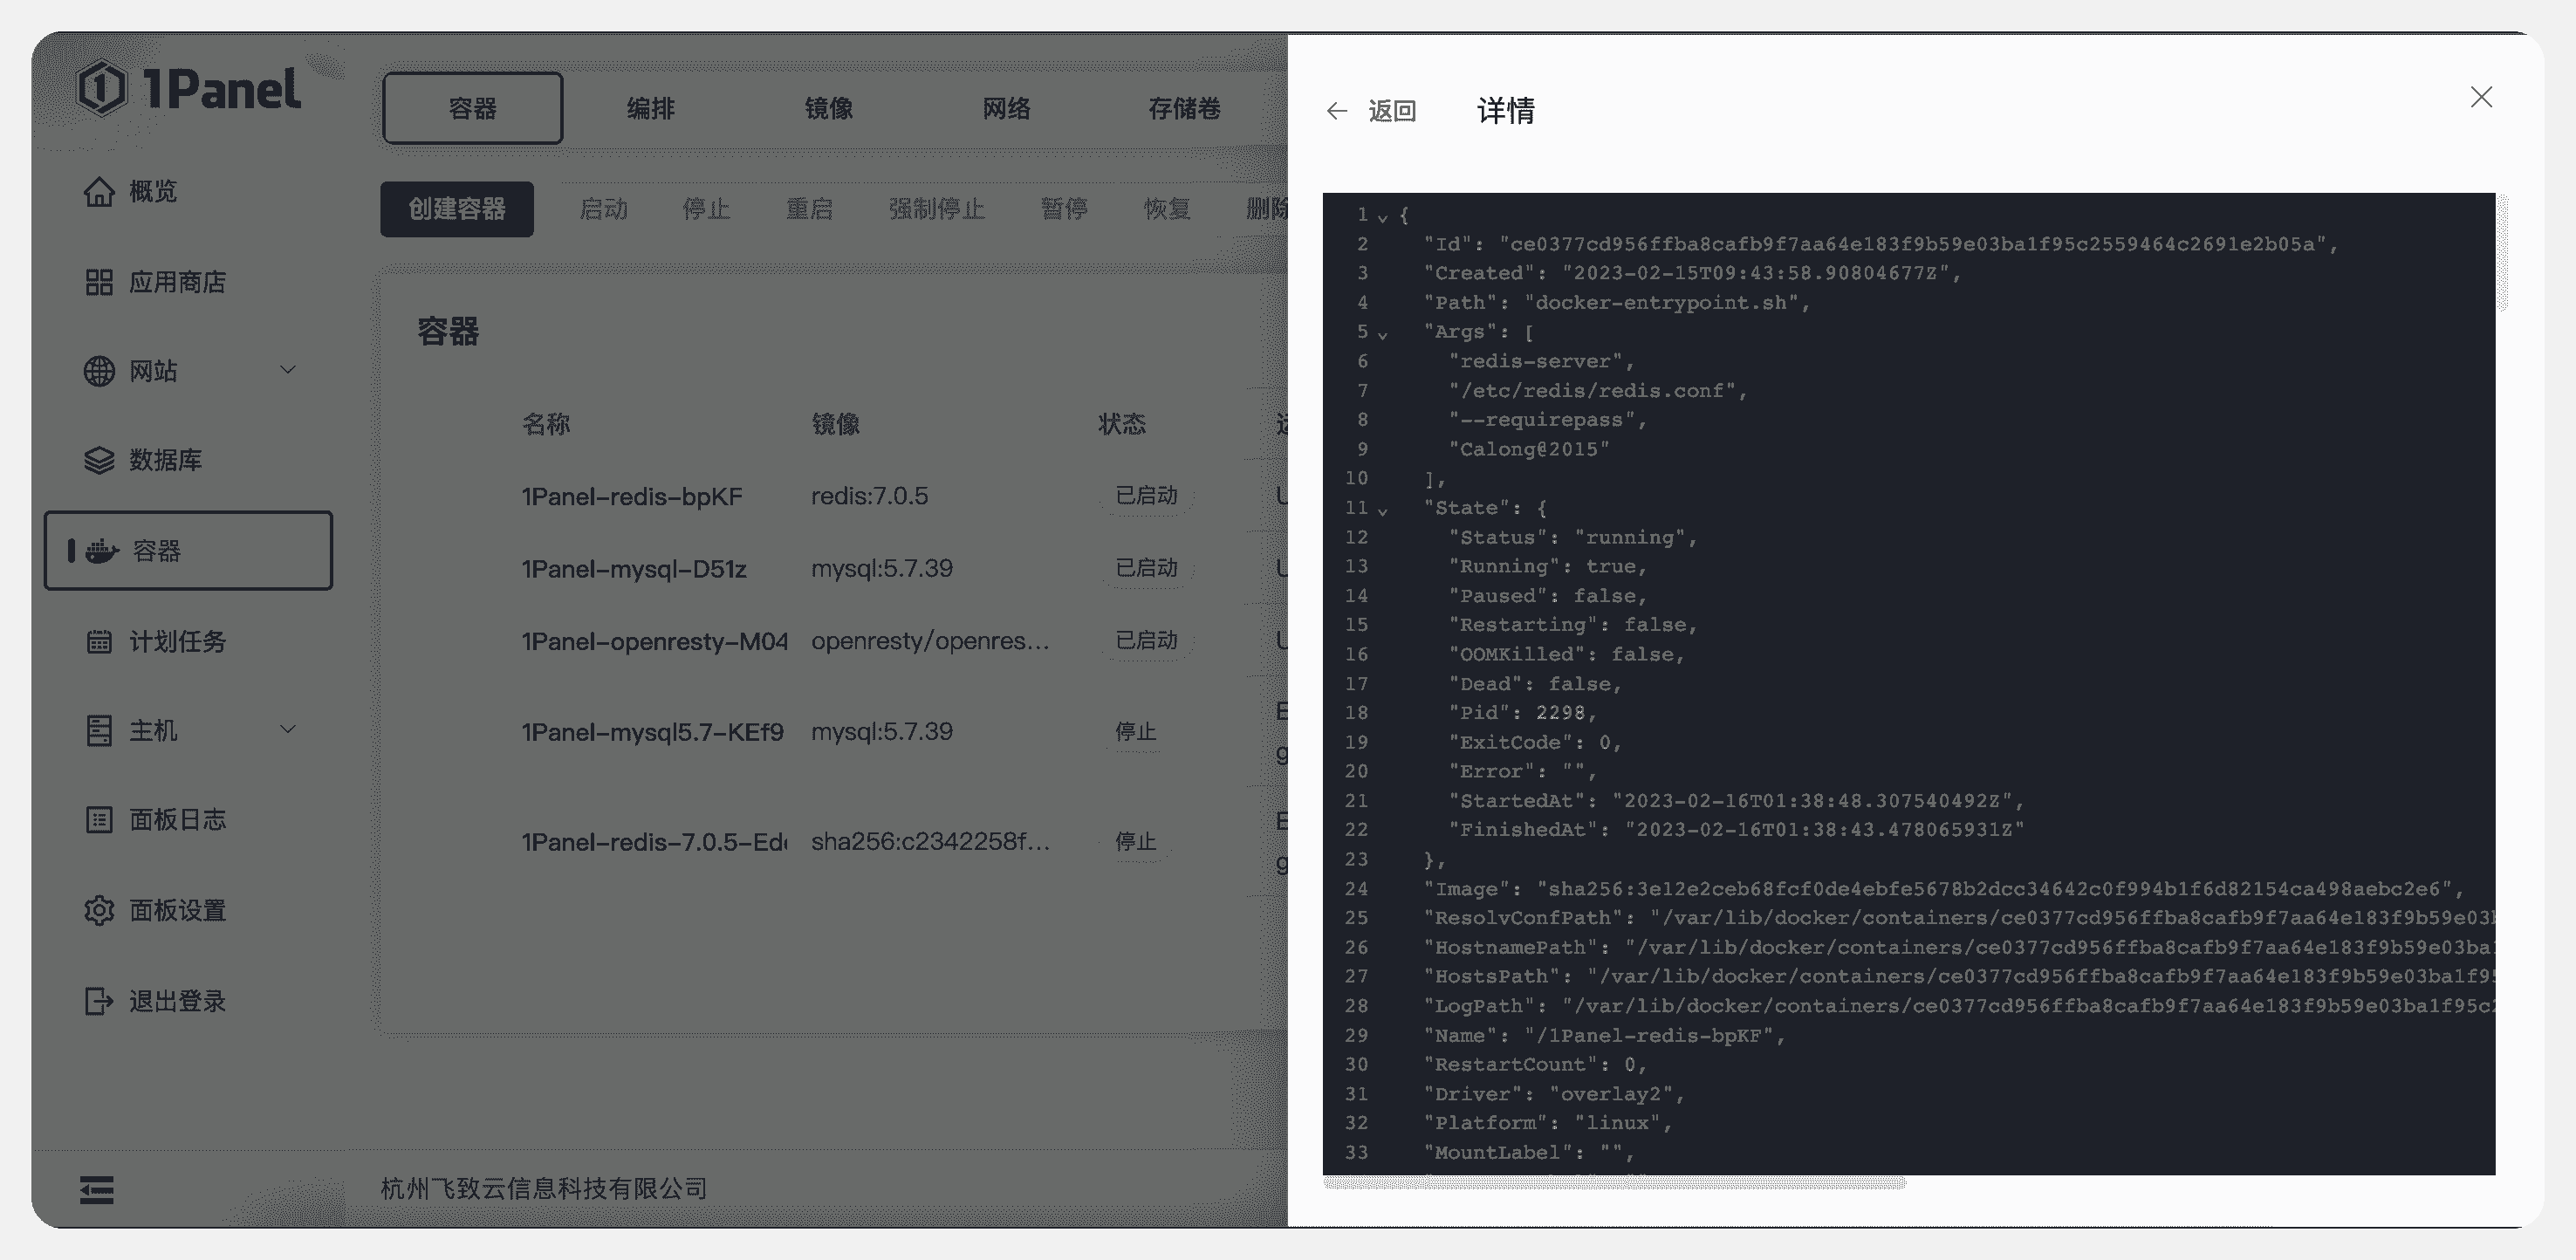Switch to the 编排 tab
The width and height of the screenshot is (2576, 1260).
(651, 108)
